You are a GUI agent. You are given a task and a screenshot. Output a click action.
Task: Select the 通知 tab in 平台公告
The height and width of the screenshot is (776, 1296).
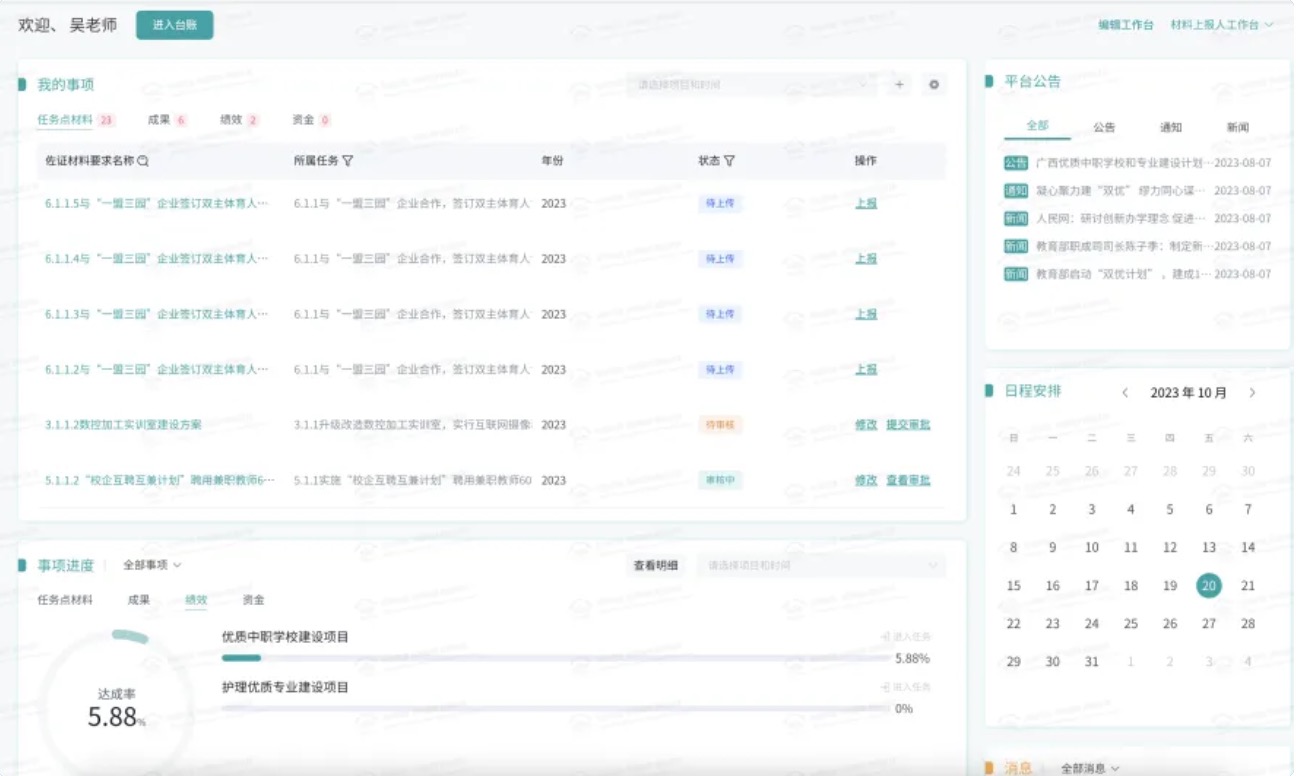coord(1171,127)
